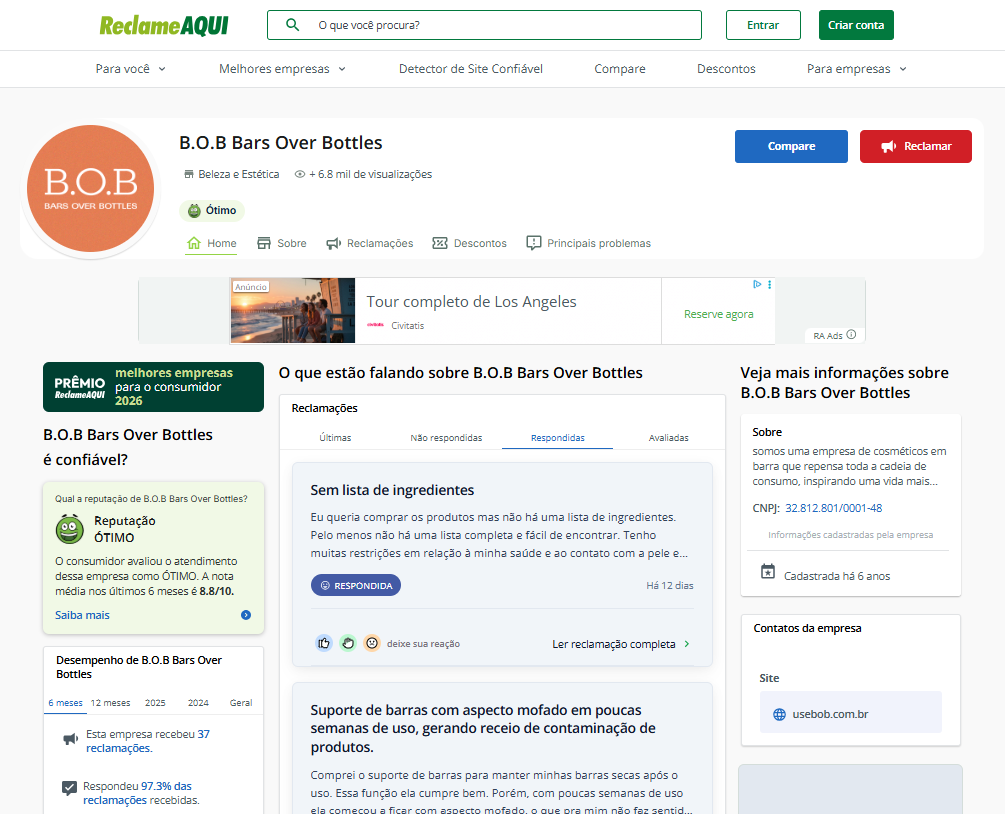This screenshot has width=1005, height=814.
Task: Click the Entrar button
Action: 763,25
